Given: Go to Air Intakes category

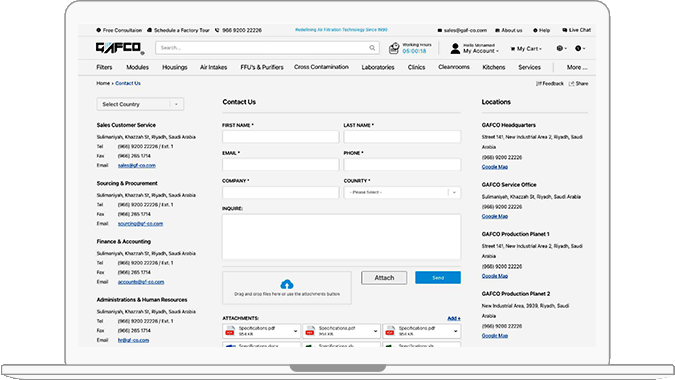Looking at the screenshot, I should (214, 67).
